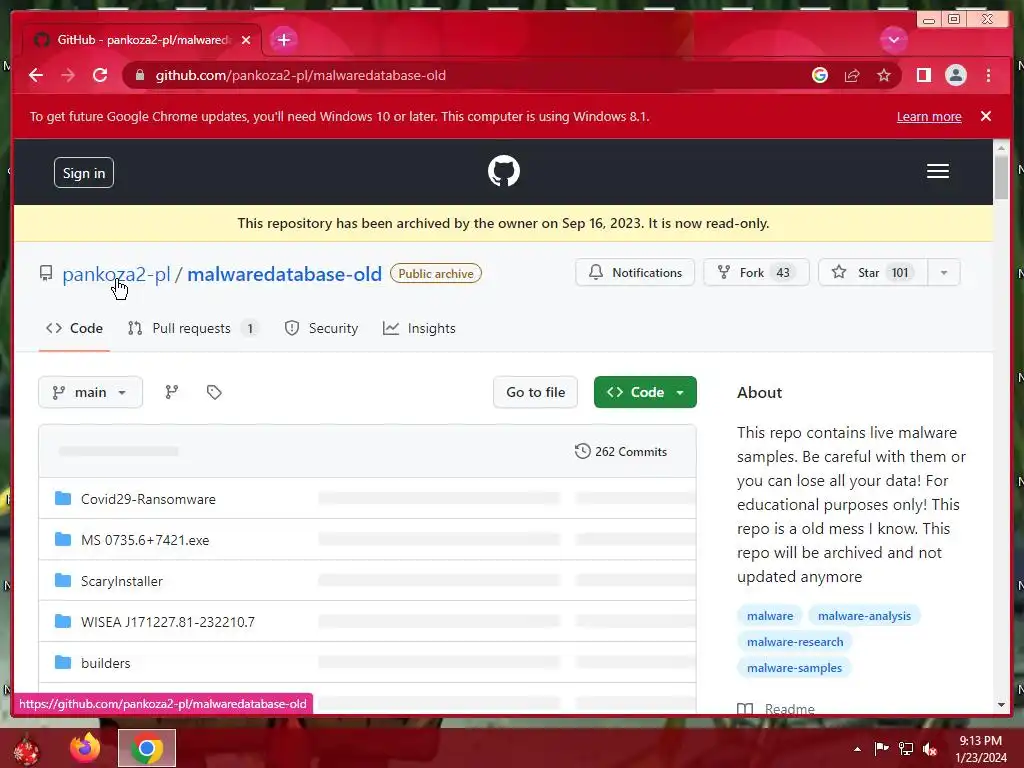The height and width of the screenshot is (768, 1024).
Task: Close the GitHub browser tab
Action: pyautogui.click(x=246, y=40)
